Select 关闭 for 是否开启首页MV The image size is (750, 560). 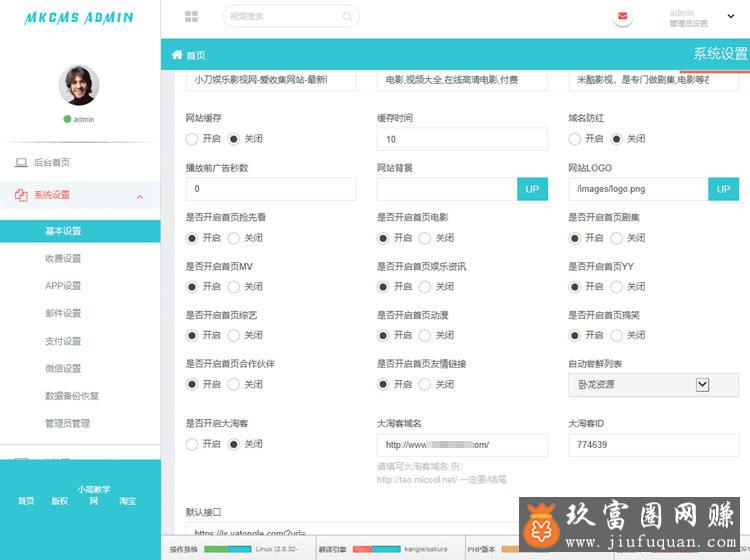pyautogui.click(x=235, y=287)
